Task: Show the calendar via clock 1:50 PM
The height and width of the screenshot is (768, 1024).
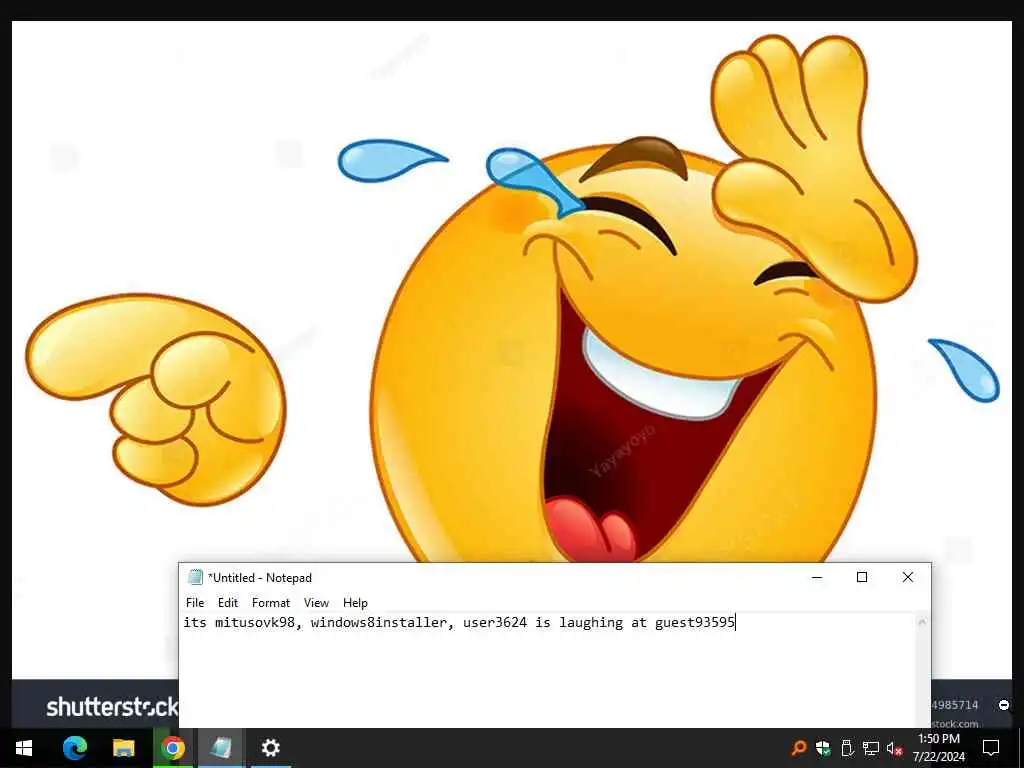Action: tap(938, 748)
